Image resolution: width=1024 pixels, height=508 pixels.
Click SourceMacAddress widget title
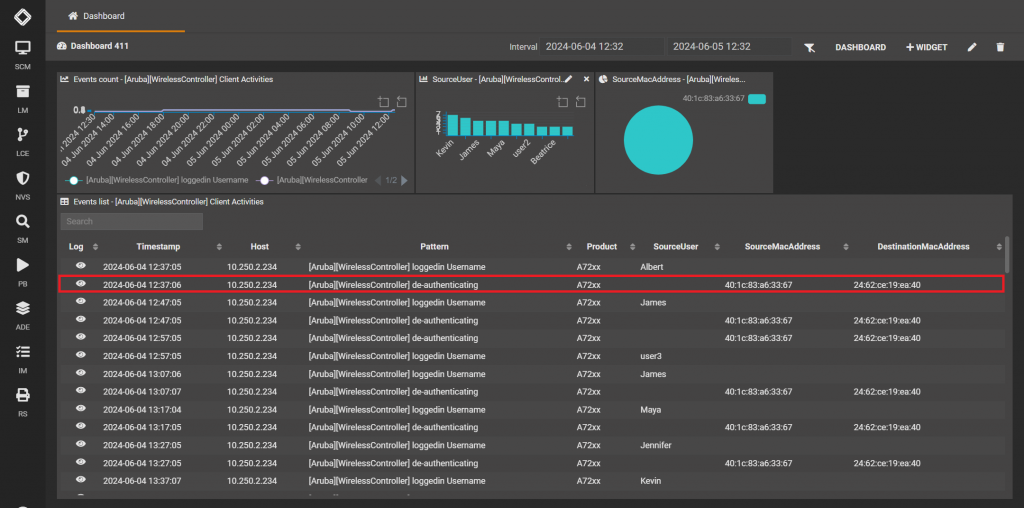click(679, 79)
